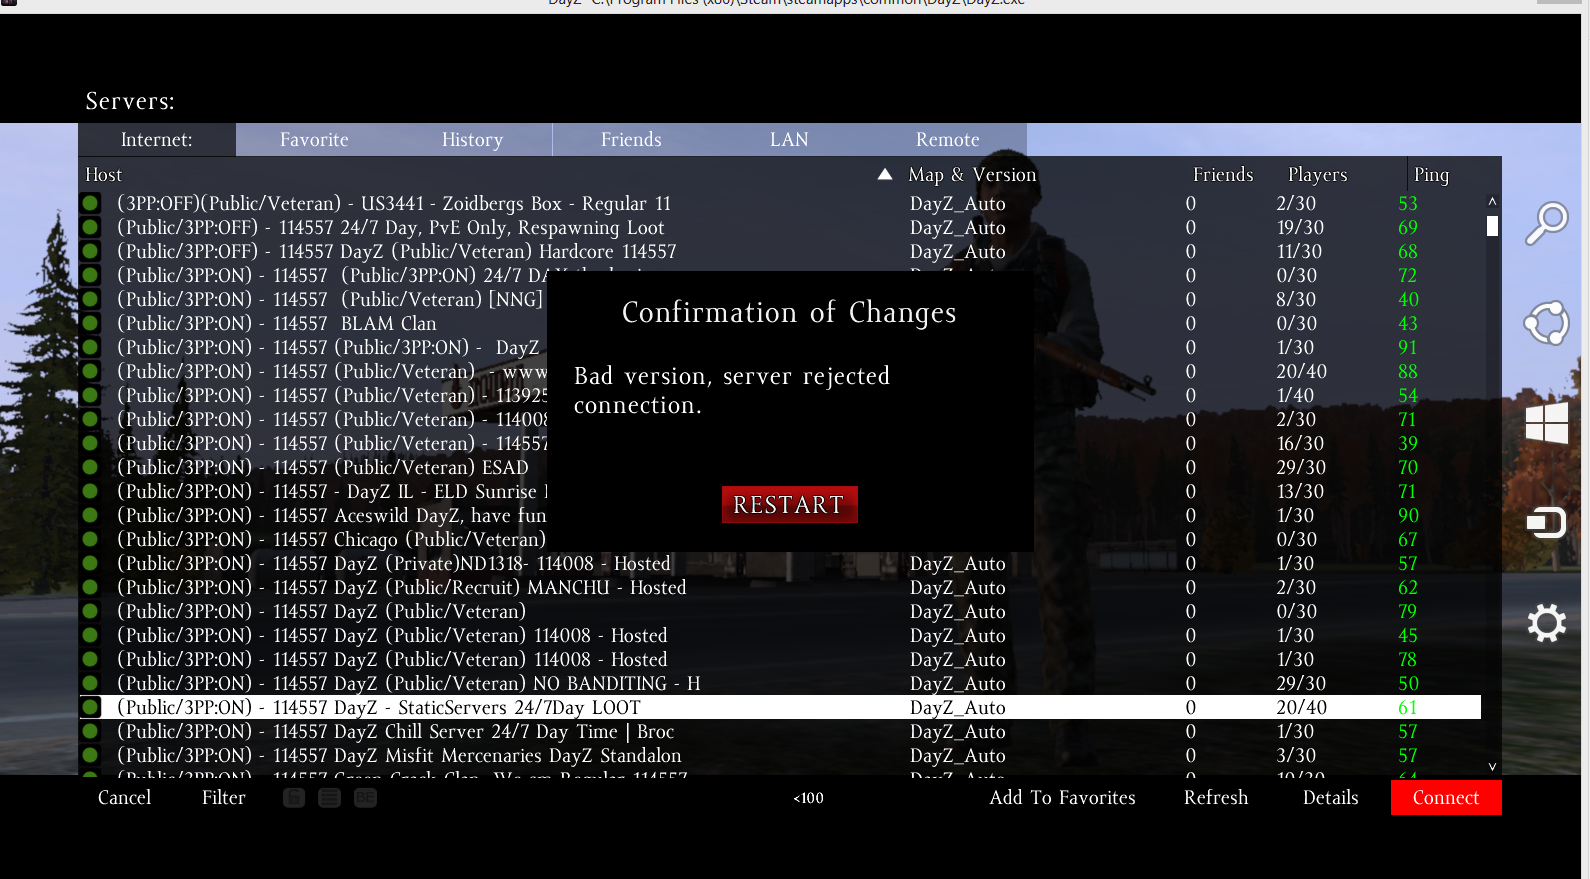Click Add To Favorites
The width and height of the screenshot is (1590, 879).
tap(1062, 797)
